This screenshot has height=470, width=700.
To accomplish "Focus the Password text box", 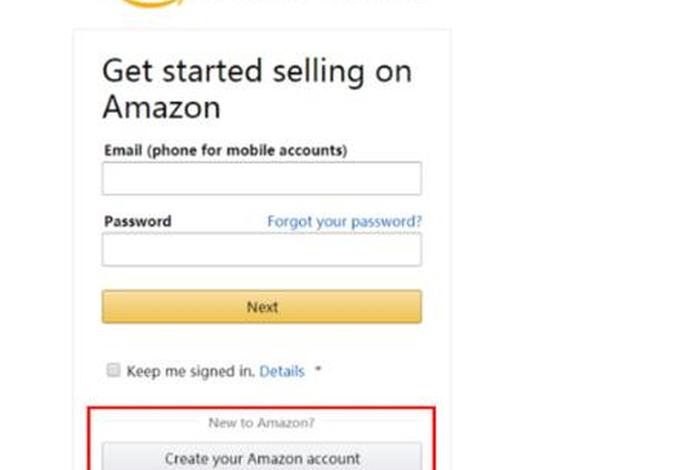I will click(261, 250).
